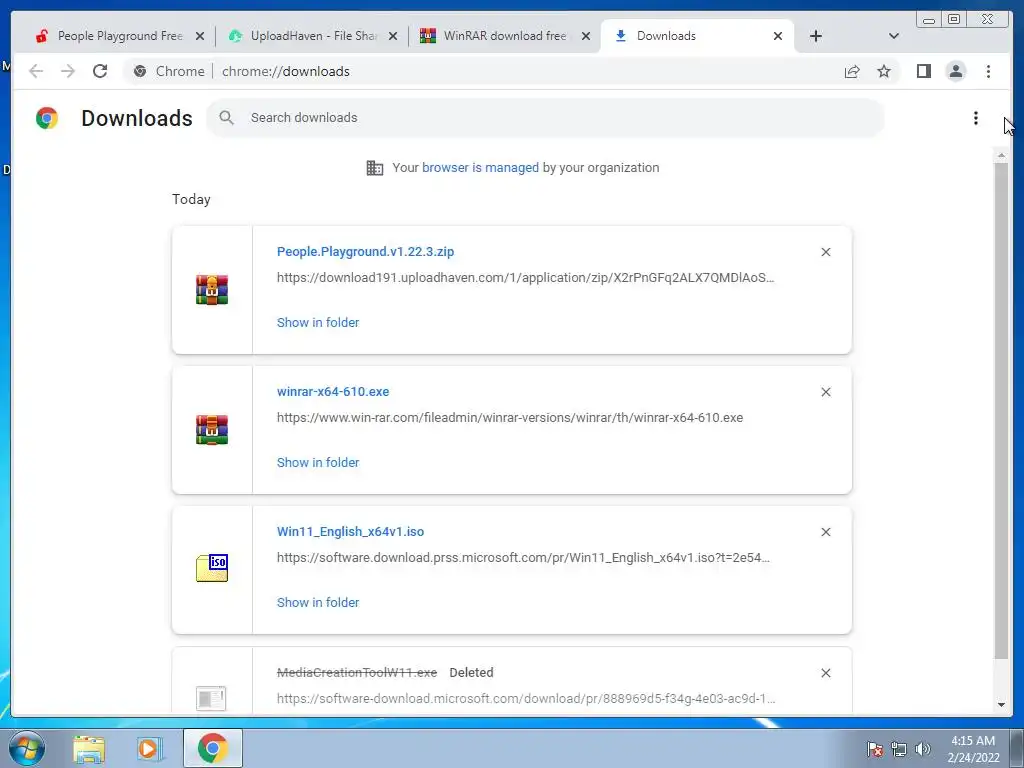Click the MediaCreationTool source URL
The height and width of the screenshot is (768, 1024).
(x=526, y=698)
